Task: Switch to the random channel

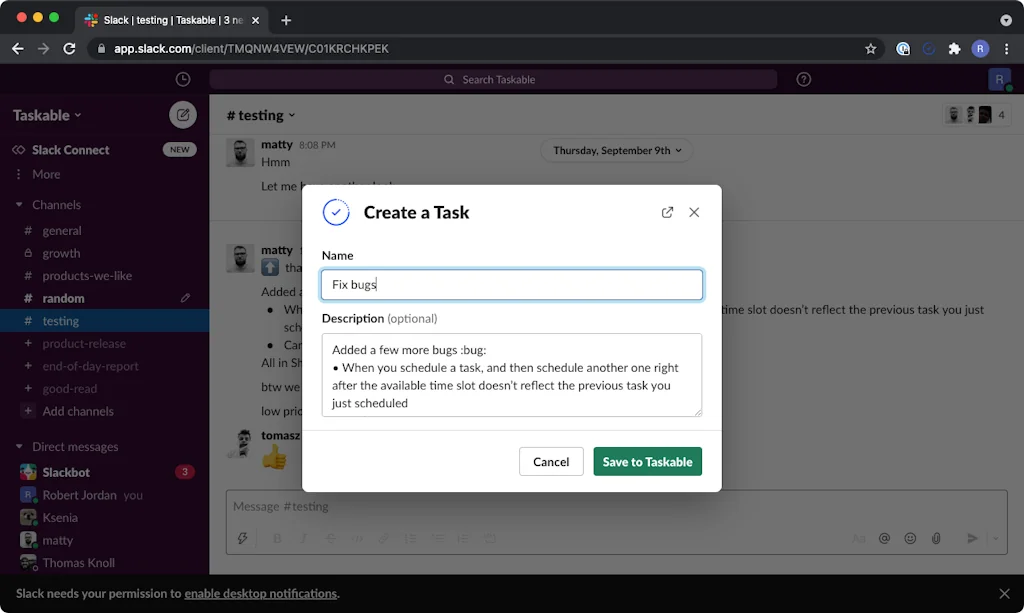Action: click(x=62, y=298)
